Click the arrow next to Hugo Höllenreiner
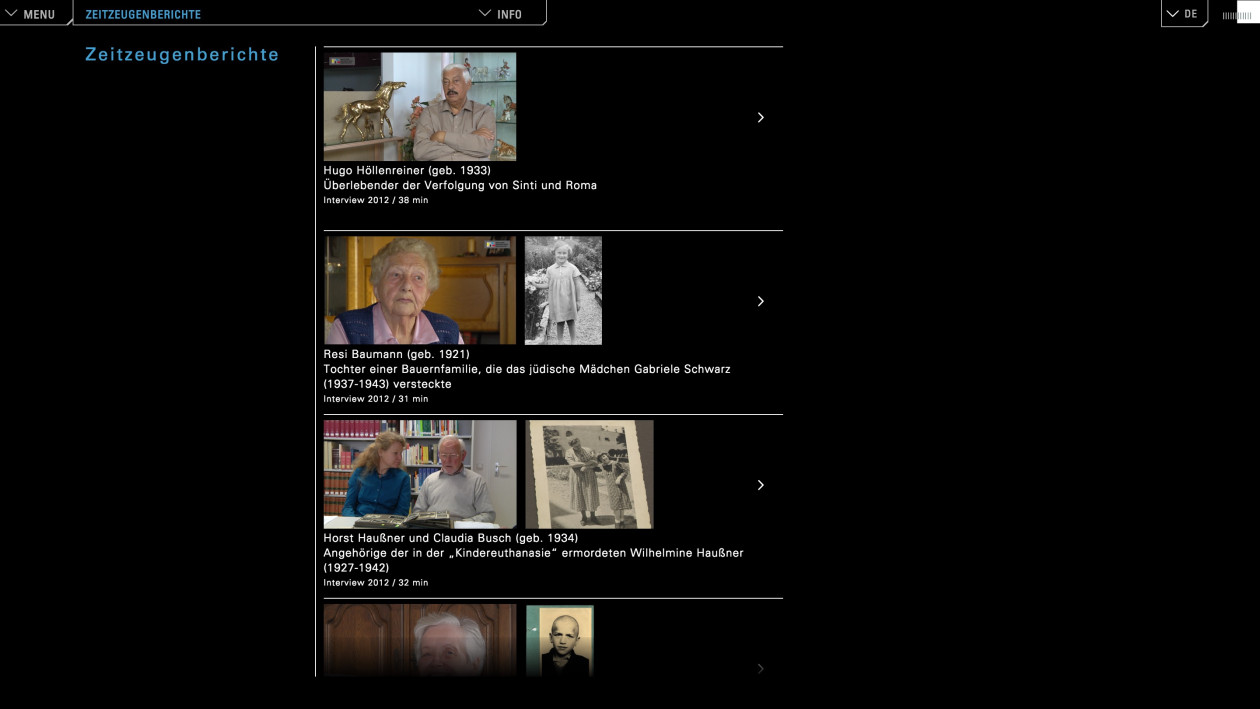Viewport: 1260px width, 709px height. point(760,117)
